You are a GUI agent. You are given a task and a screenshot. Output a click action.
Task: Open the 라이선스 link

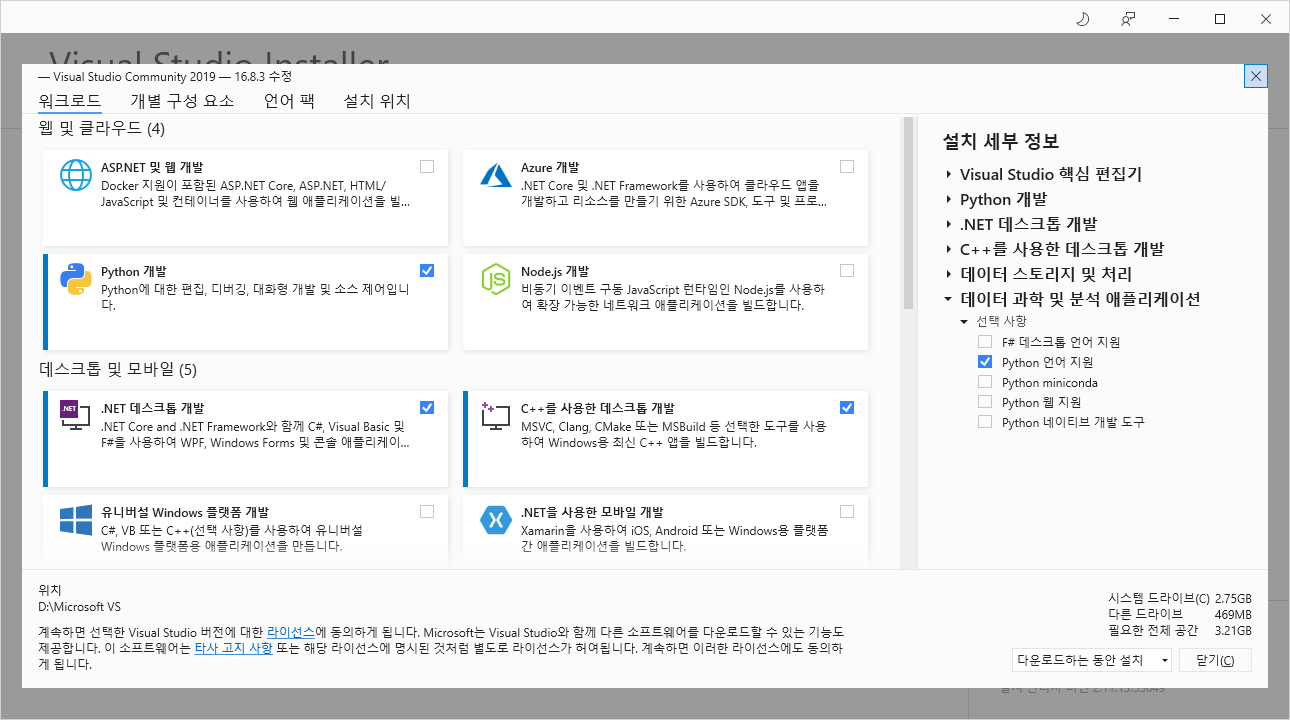291,633
